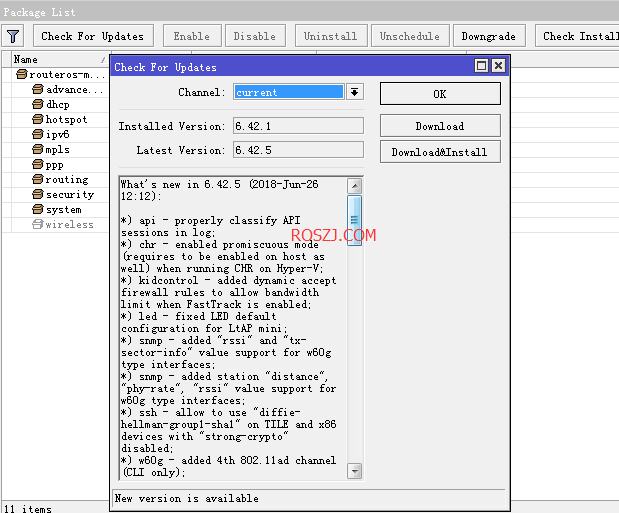Maximize the Check For Updates dialog

click(481, 66)
